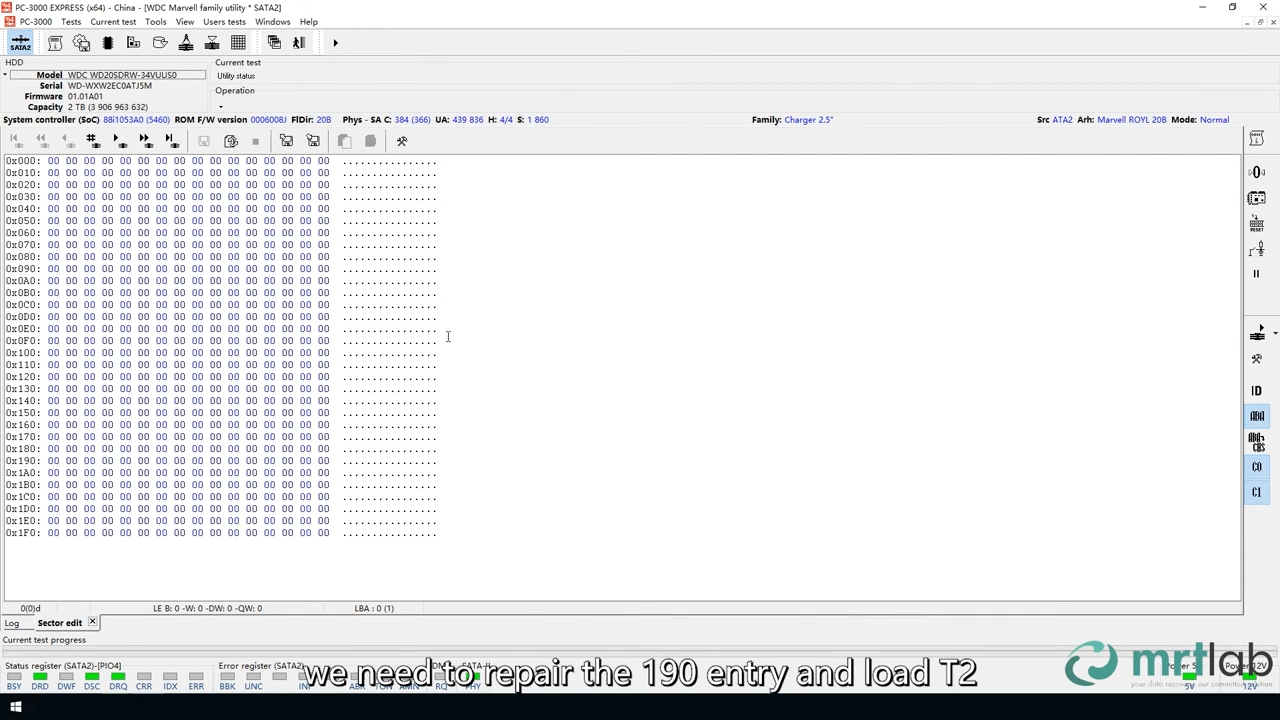This screenshot has height=720, width=1280.
Task: Click the weight-on-platters toolbar icon
Action: 186,43
